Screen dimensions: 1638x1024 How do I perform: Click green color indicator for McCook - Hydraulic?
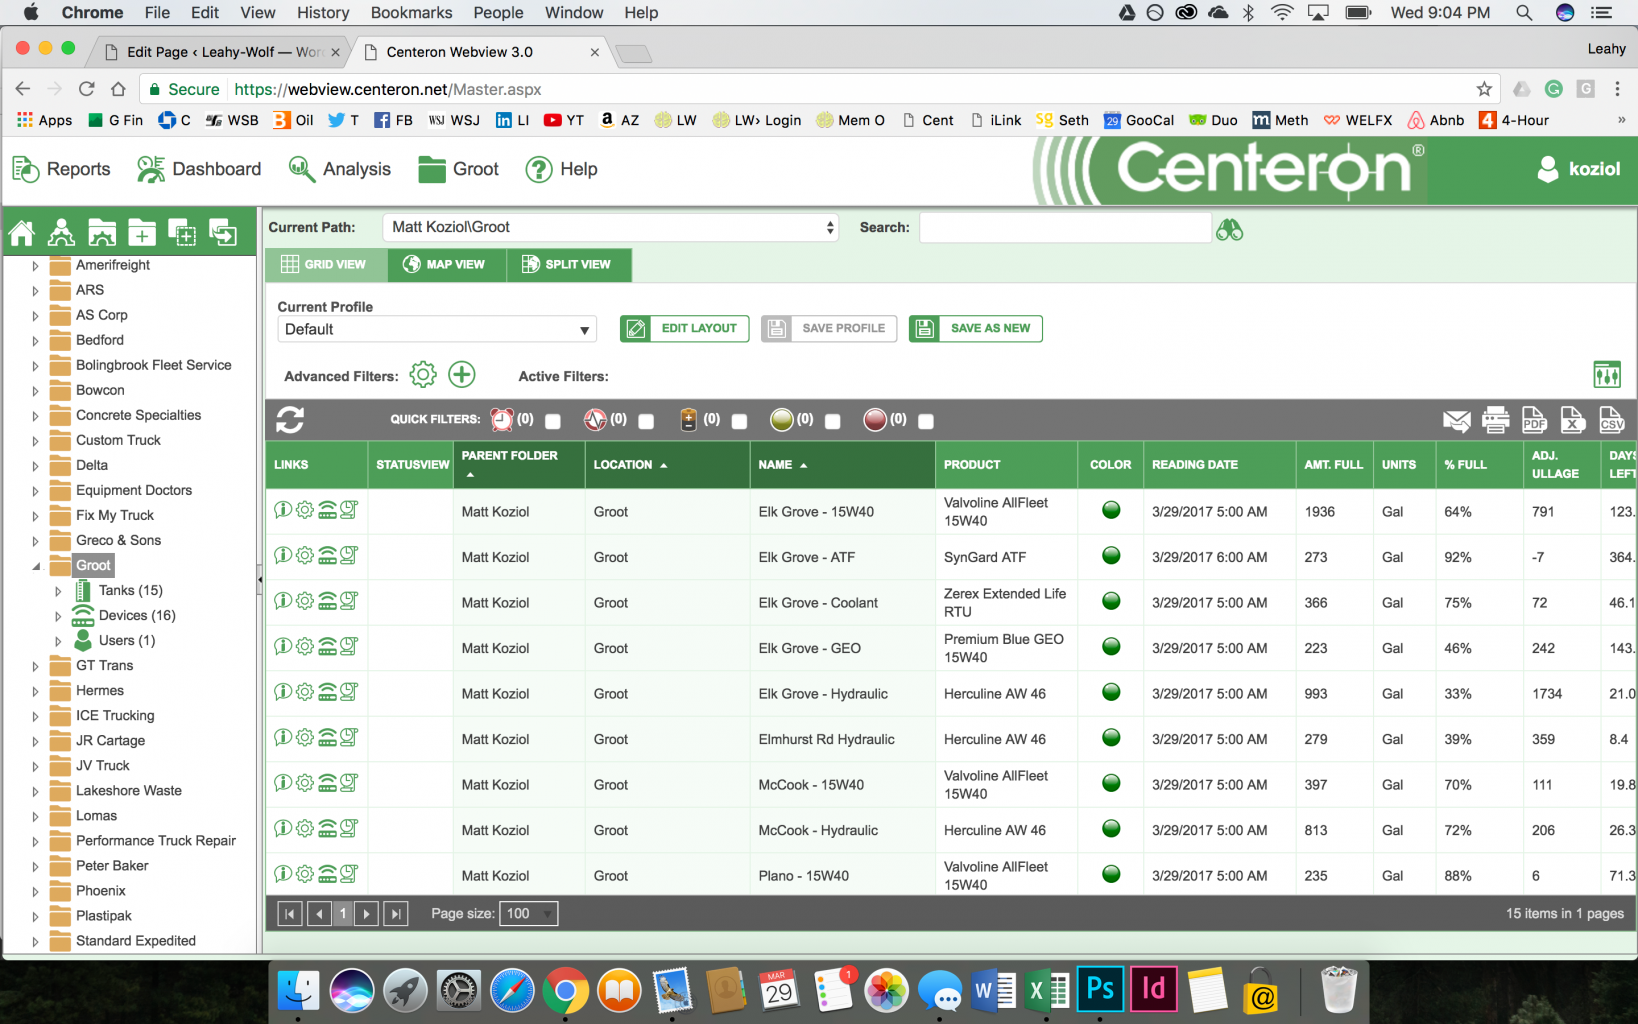click(x=1111, y=828)
